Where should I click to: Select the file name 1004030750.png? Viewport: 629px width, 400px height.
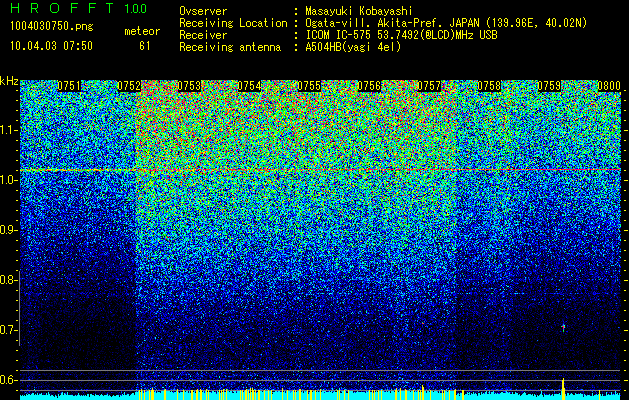[52, 26]
